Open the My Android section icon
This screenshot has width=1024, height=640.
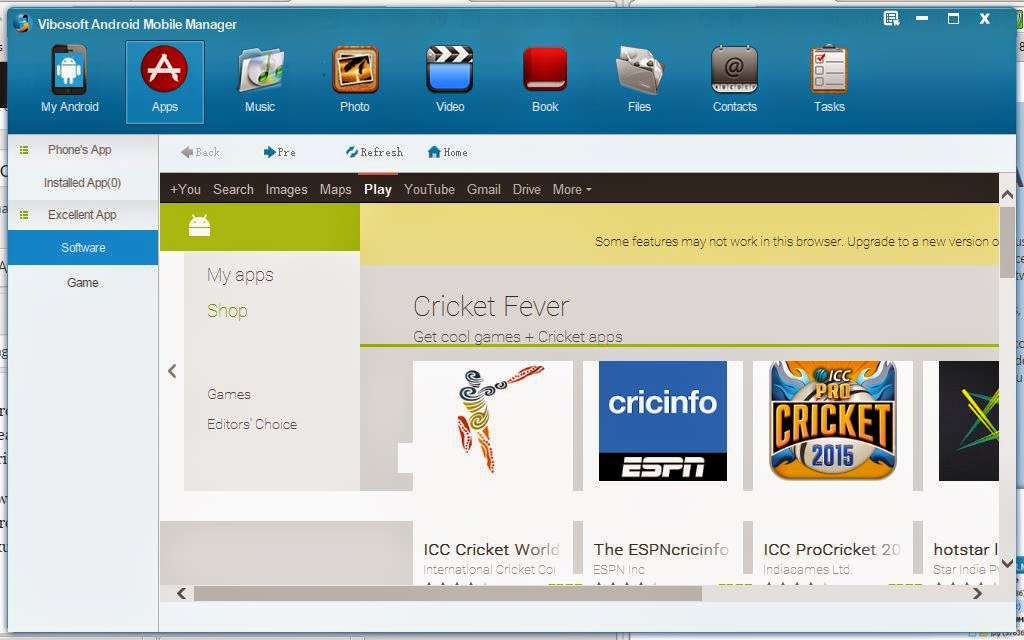(69, 69)
